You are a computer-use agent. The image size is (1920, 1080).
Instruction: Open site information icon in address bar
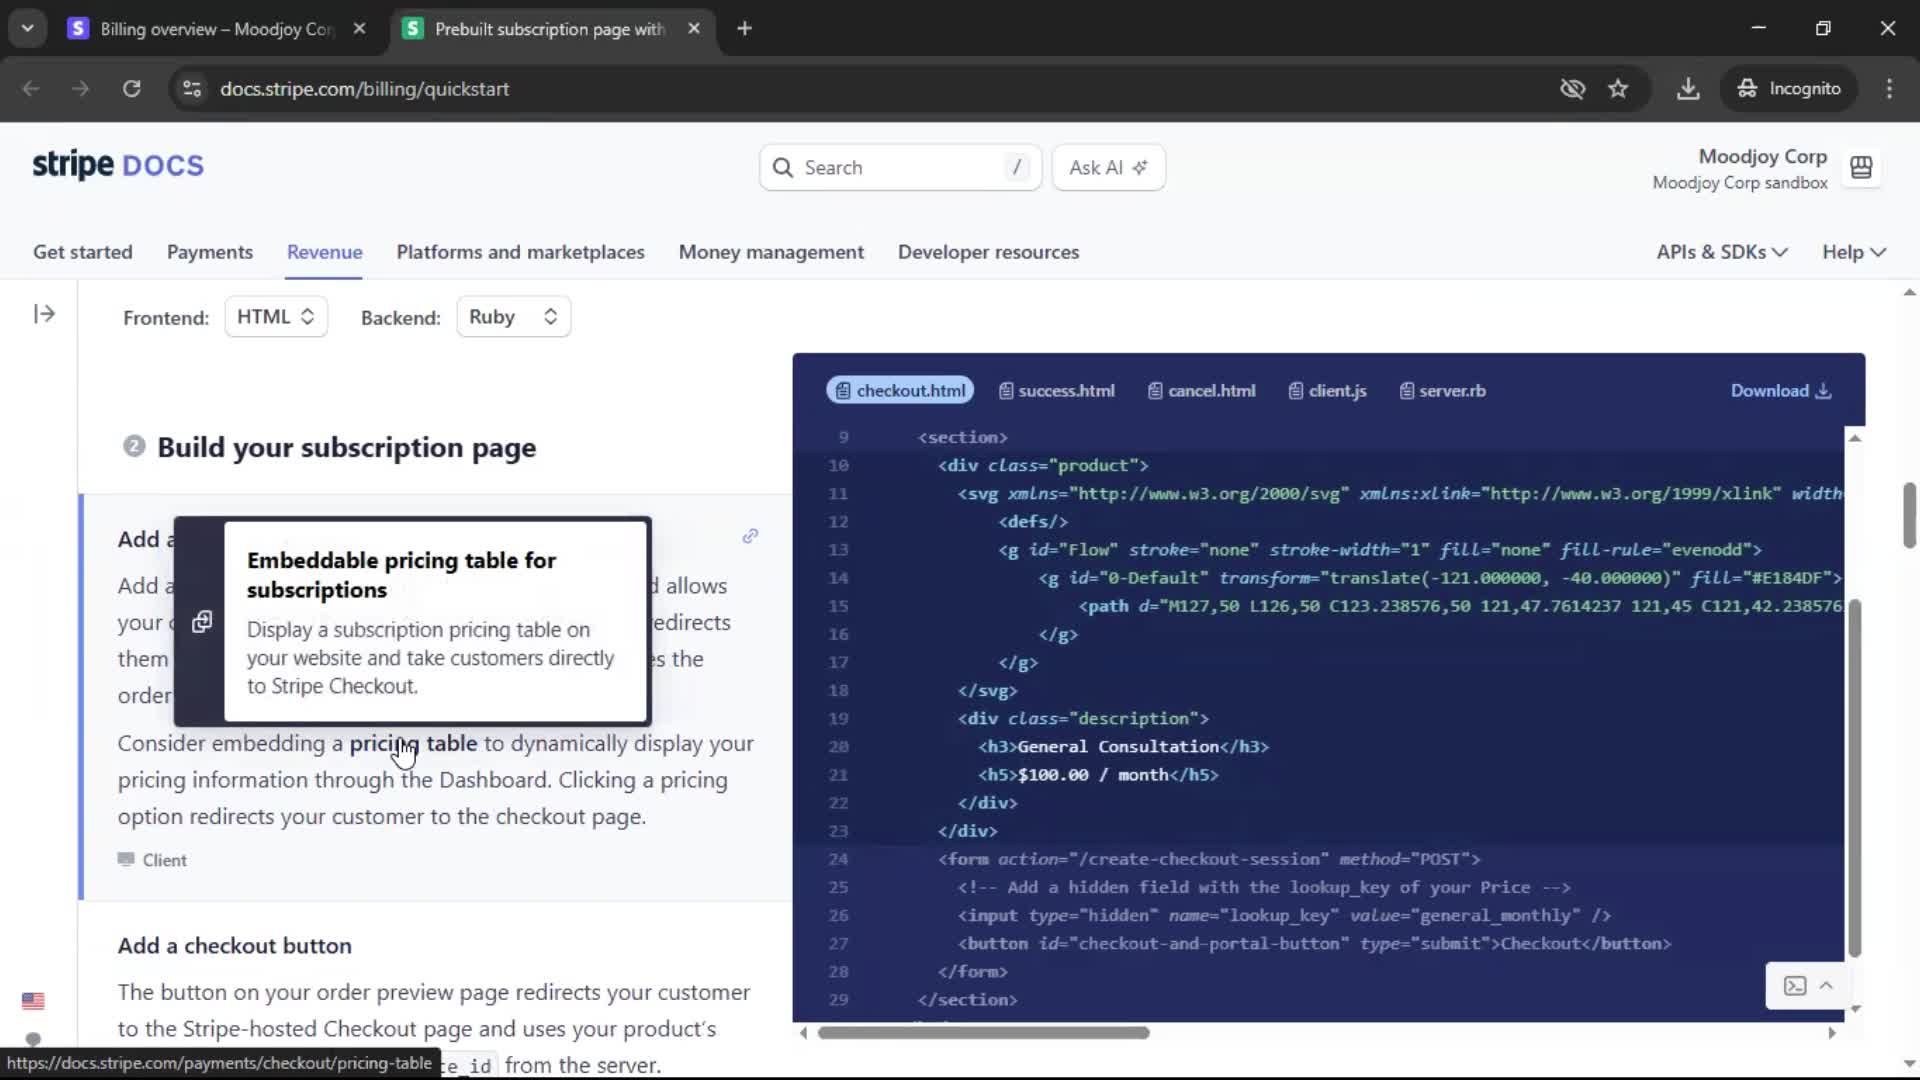tap(192, 89)
